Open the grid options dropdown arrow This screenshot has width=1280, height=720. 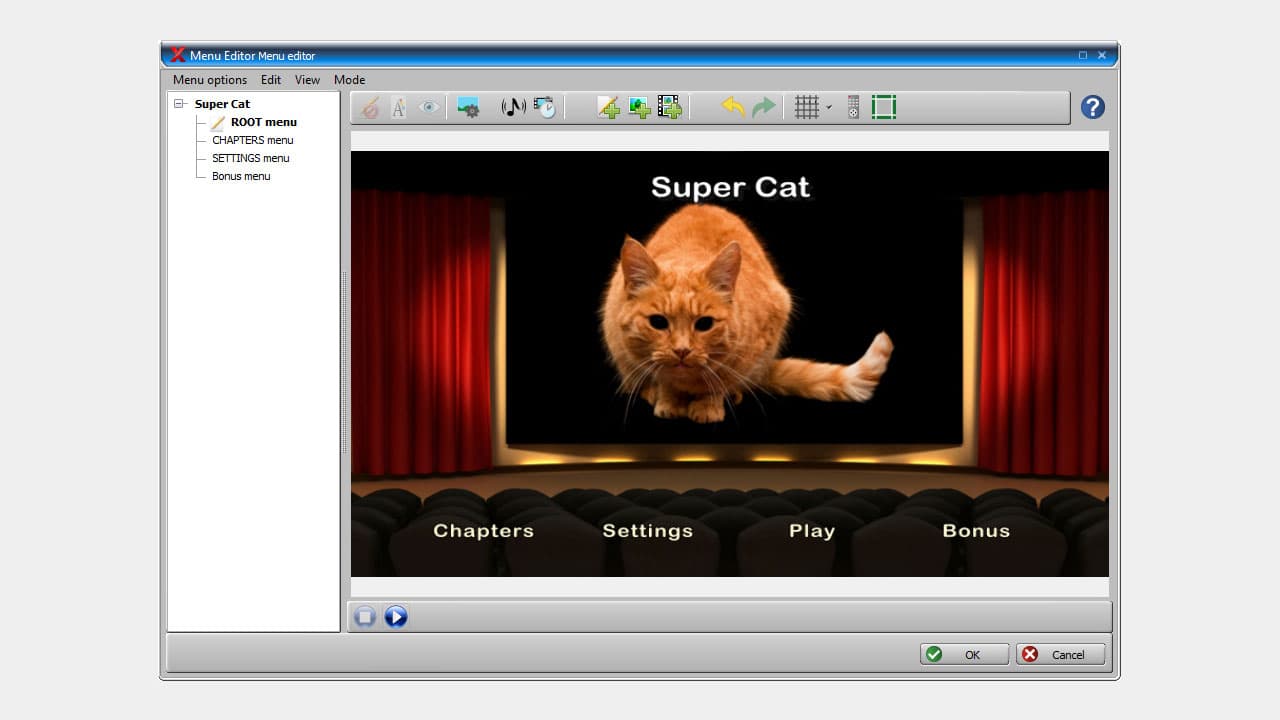click(828, 107)
